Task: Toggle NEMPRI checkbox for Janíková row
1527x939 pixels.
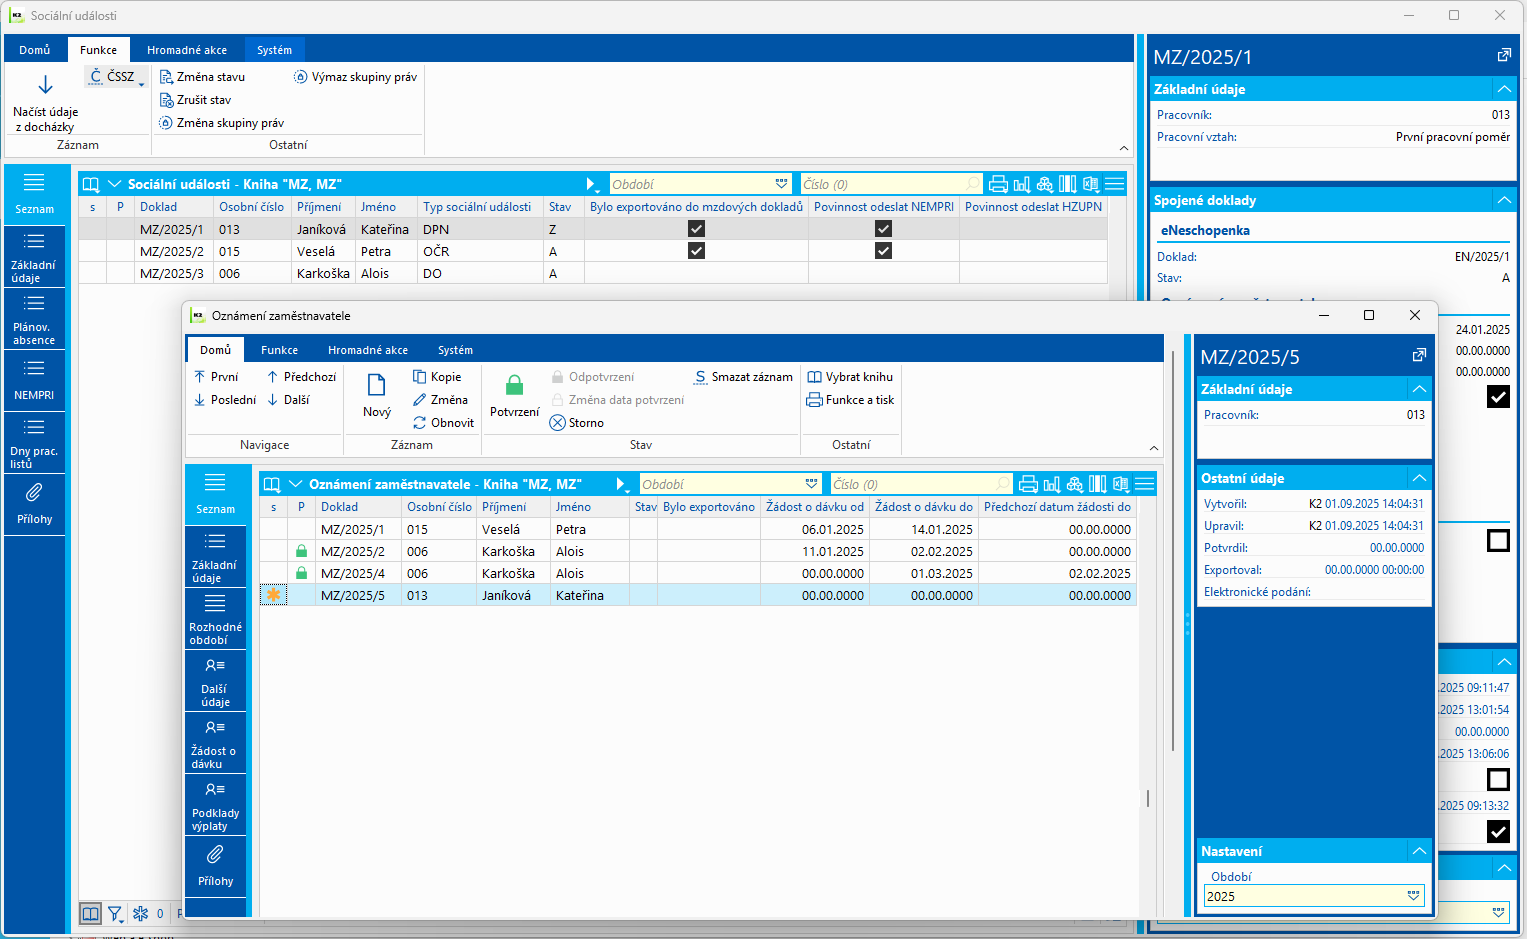Action: [x=883, y=229]
